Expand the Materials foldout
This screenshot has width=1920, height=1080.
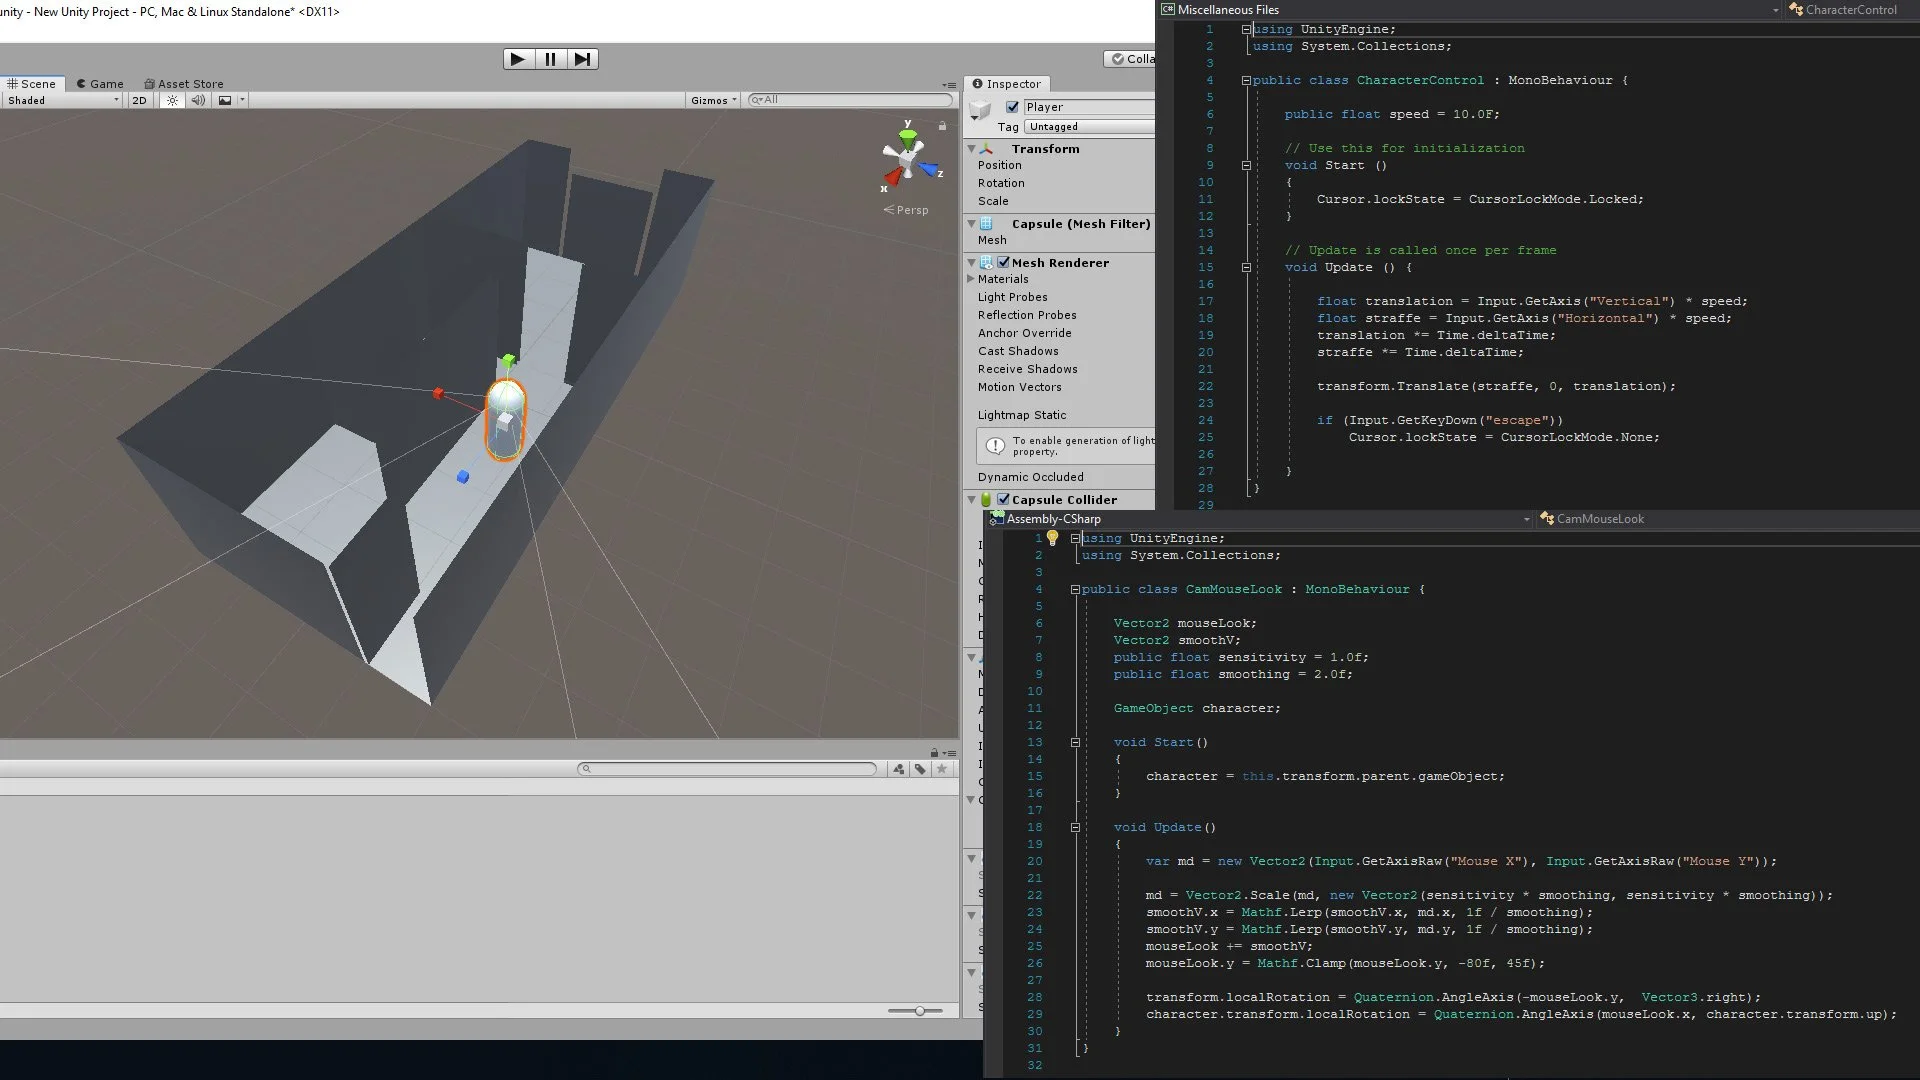[971, 279]
